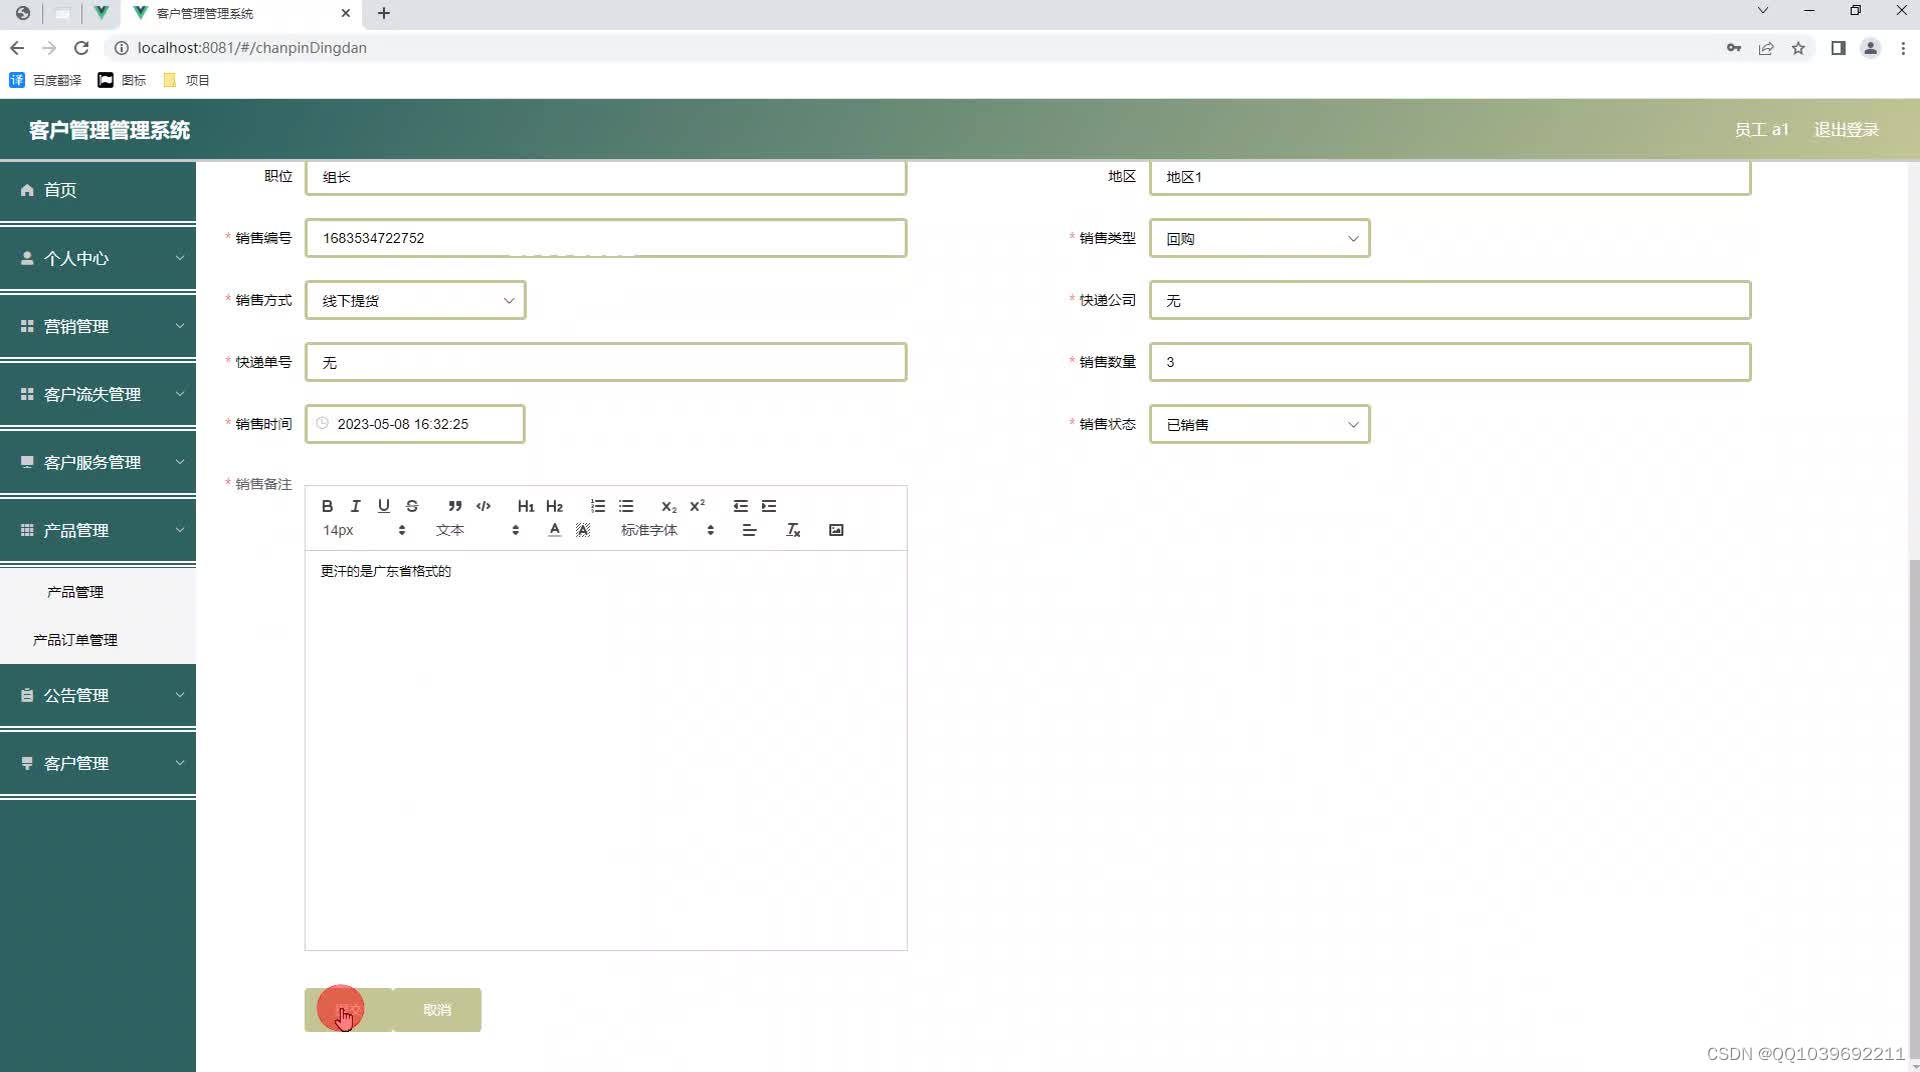1920x1072 pixels.
Task: Click the browser back arrow
Action: 17,48
